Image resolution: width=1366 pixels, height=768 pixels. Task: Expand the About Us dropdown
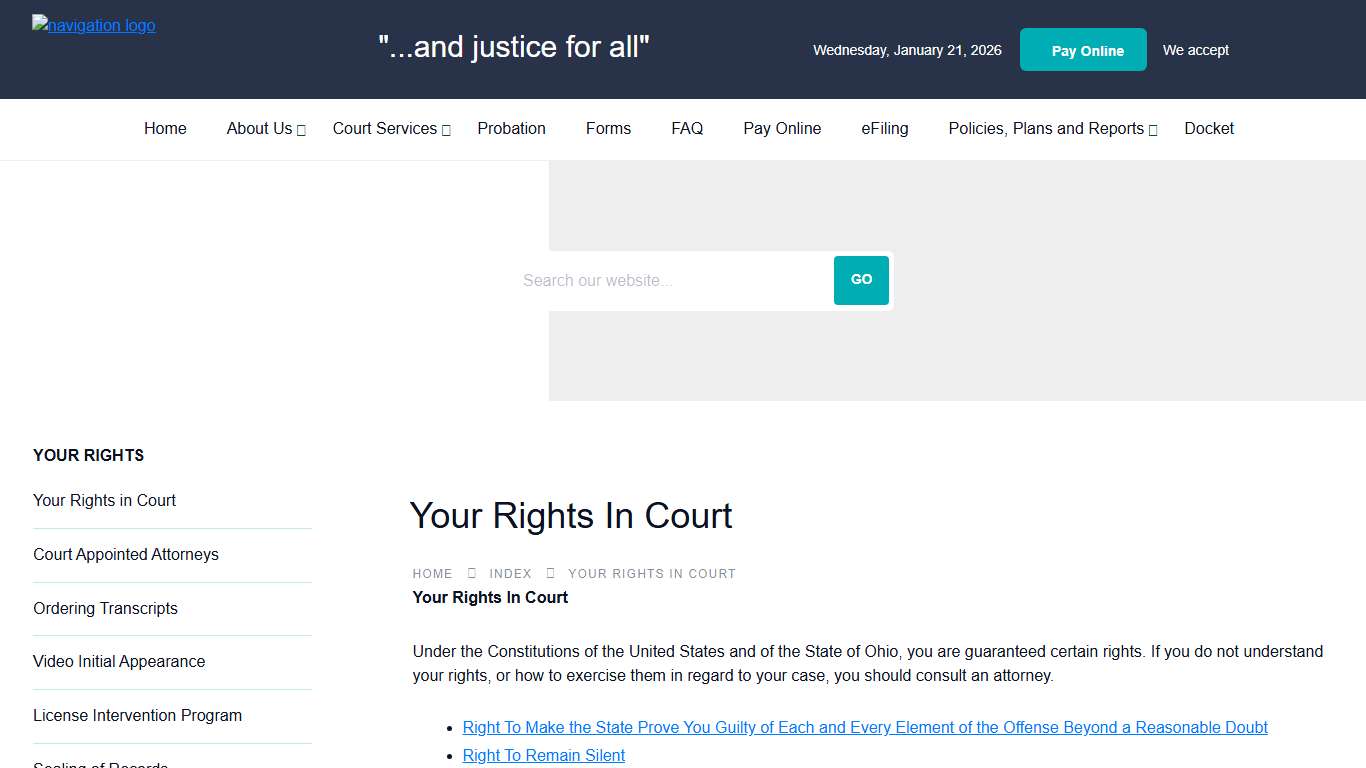[260, 128]
